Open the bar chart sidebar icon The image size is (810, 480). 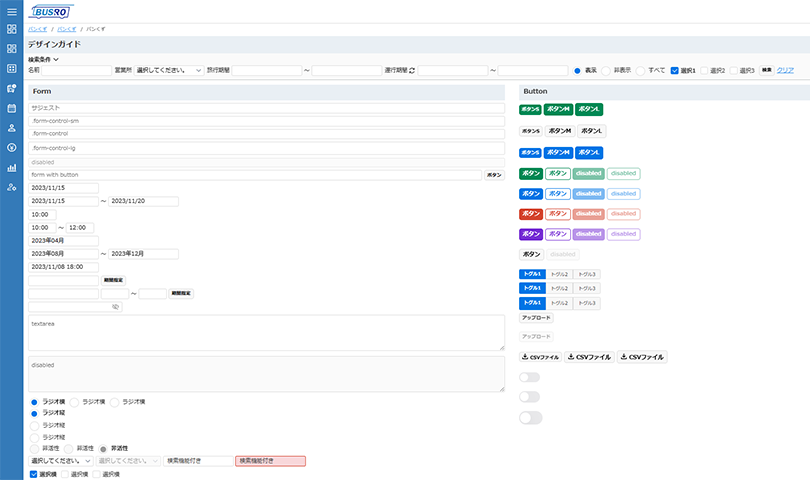tap(11, 168)
